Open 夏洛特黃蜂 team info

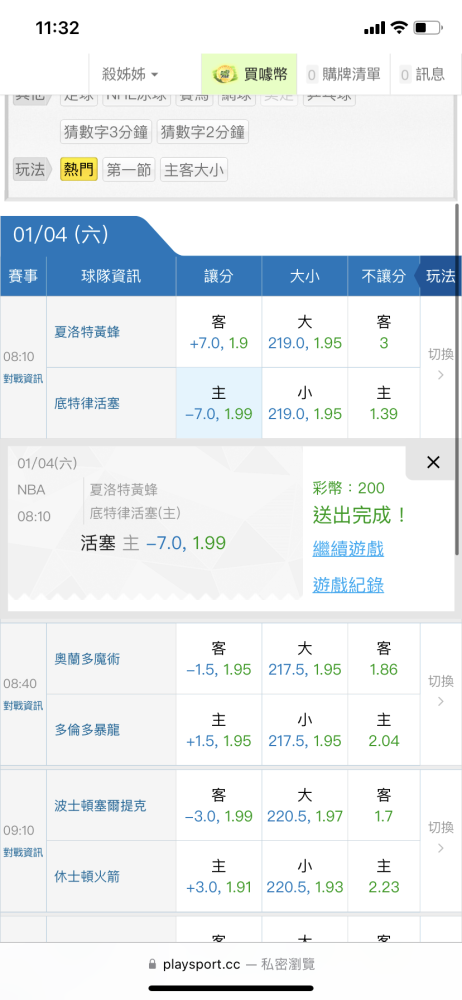click(87, 332)
